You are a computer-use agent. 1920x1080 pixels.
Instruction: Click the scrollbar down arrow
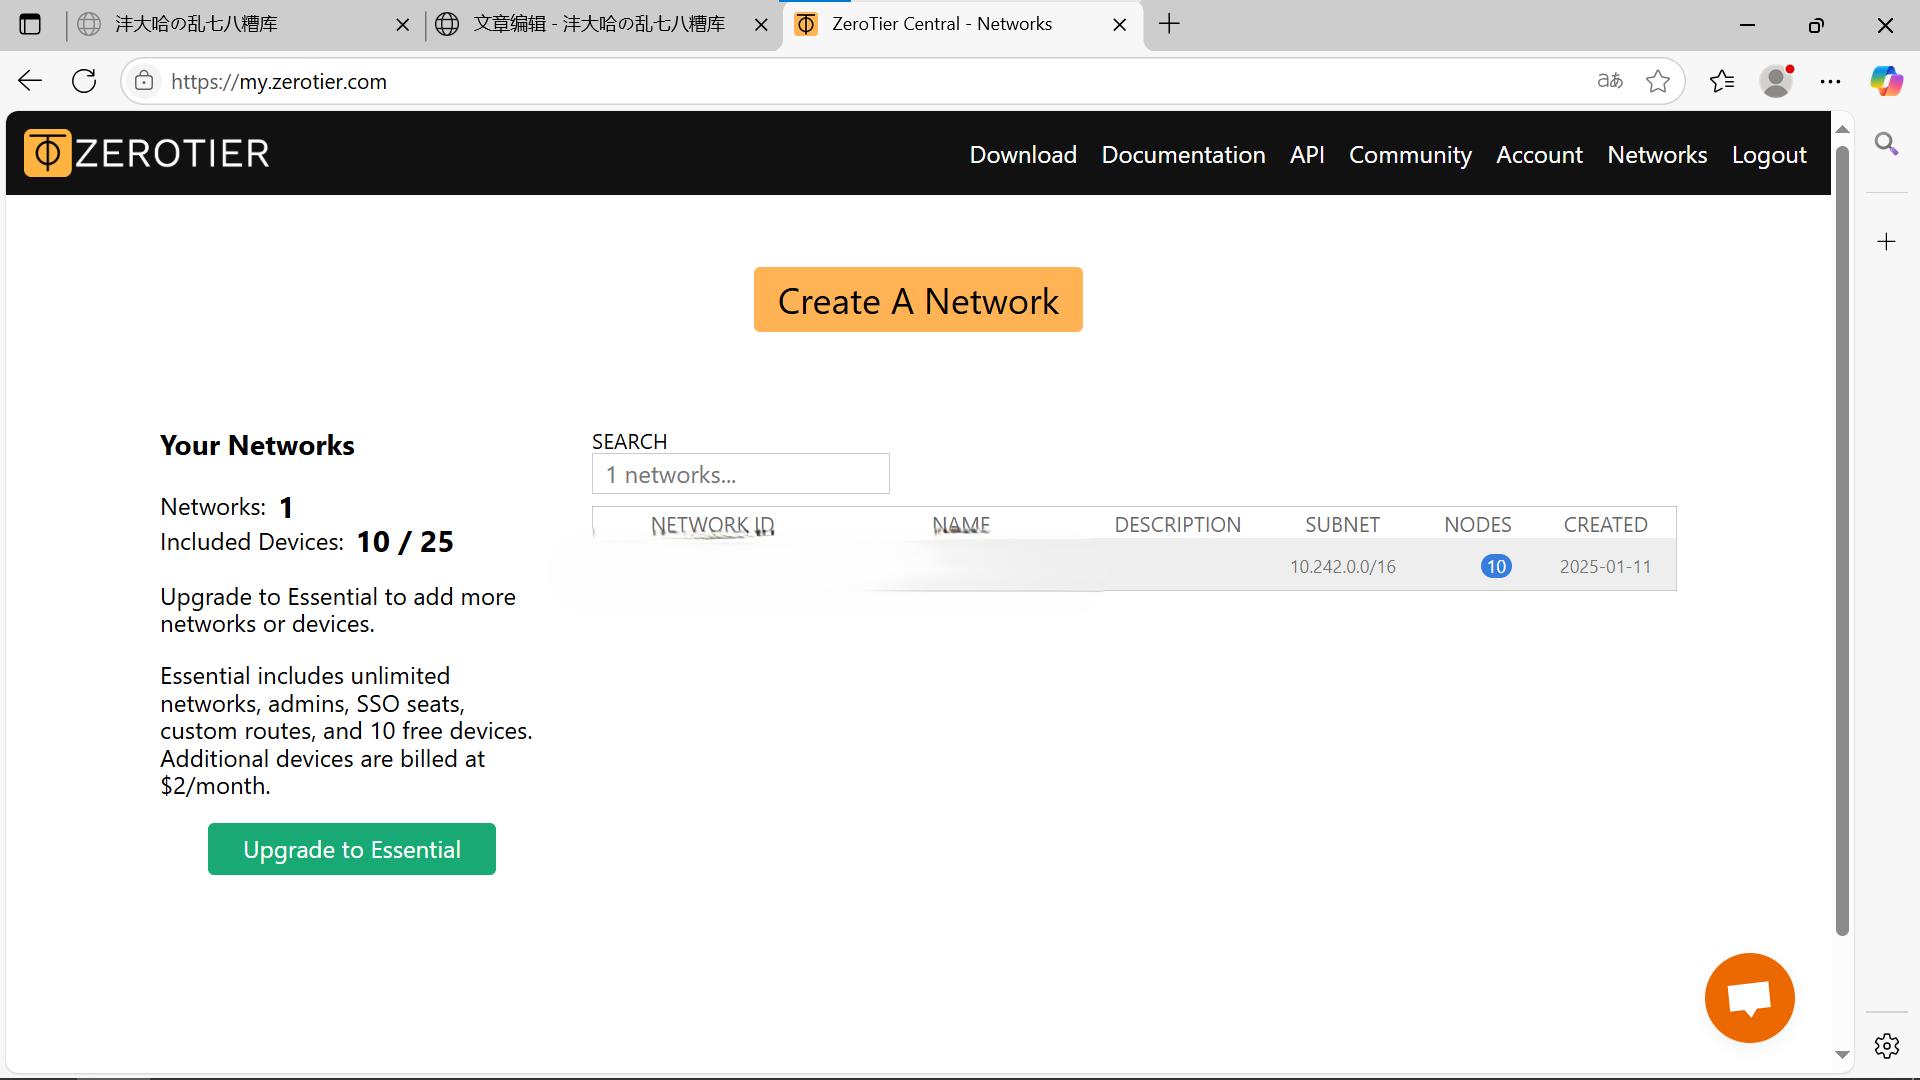(x=1842, y=1055)
